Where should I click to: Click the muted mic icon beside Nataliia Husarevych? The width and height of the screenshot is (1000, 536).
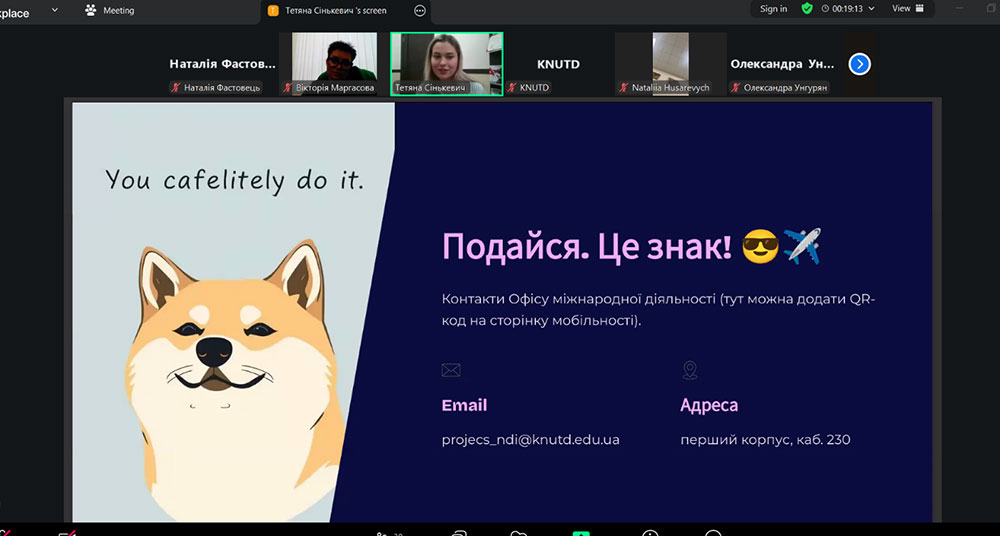click(x=624, y=88)
